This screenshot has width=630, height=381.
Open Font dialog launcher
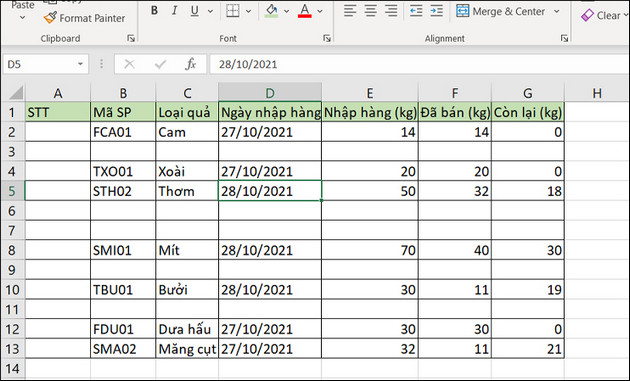click(327, 39)
